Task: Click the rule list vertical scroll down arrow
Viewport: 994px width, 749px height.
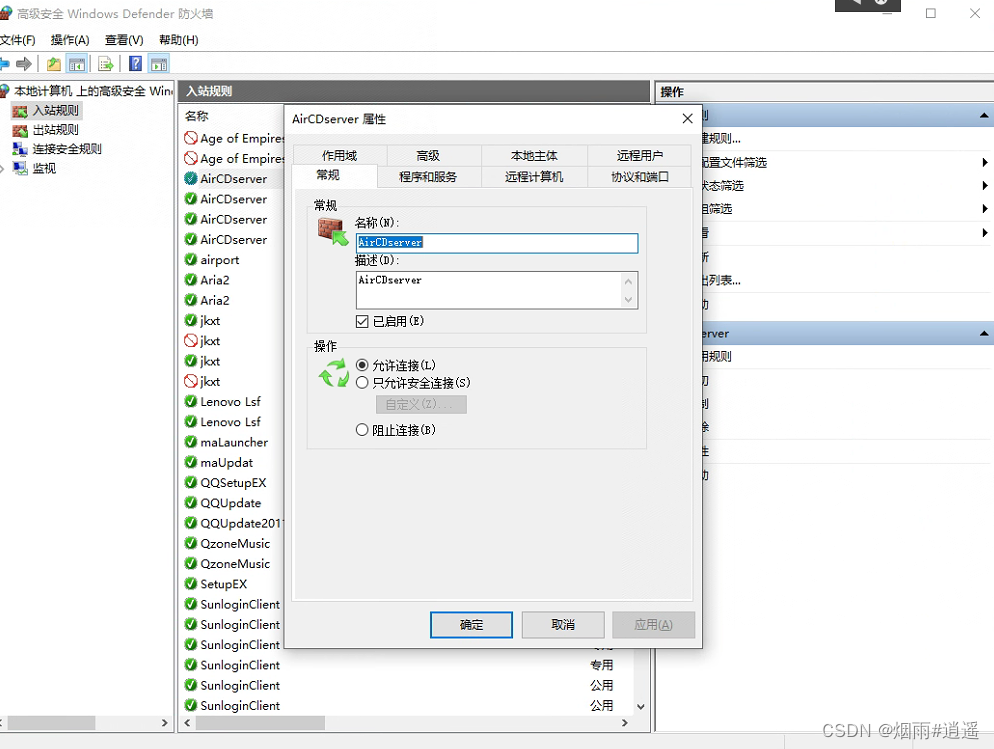Action: point(641,706)
